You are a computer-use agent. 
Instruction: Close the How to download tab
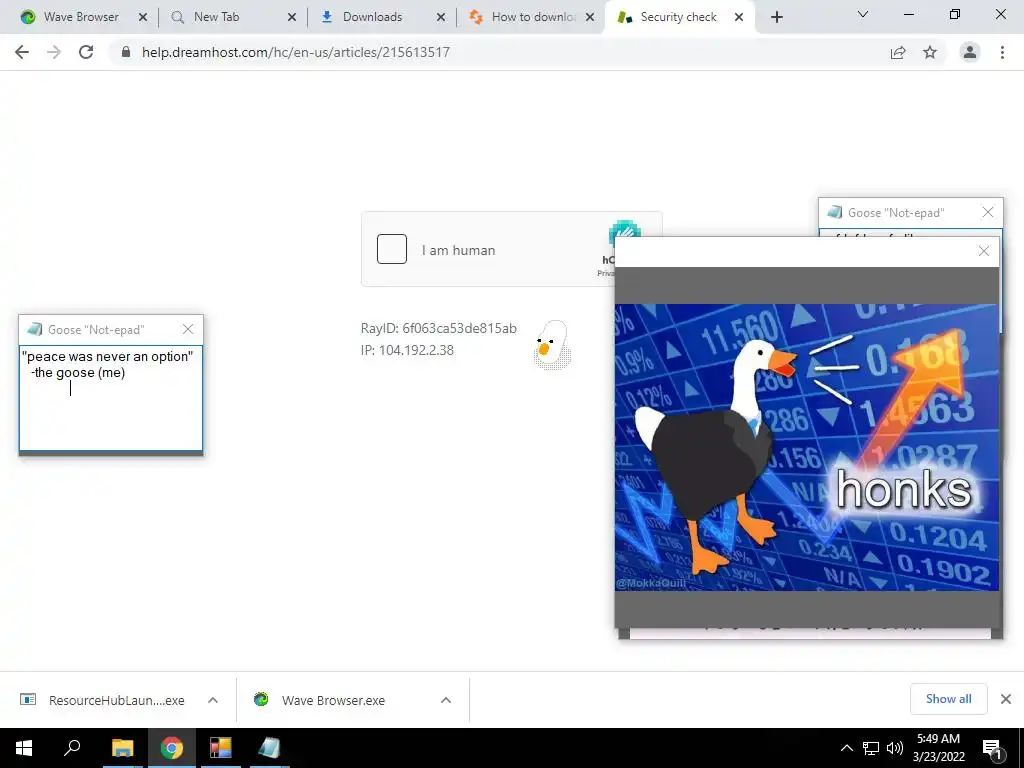[590, 18]
